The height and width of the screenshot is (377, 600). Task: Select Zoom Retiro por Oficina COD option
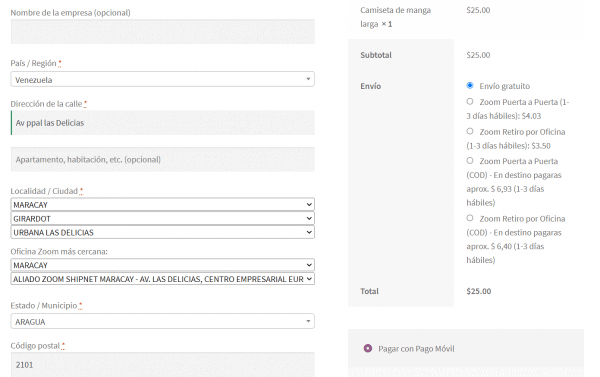coord(470,218)
